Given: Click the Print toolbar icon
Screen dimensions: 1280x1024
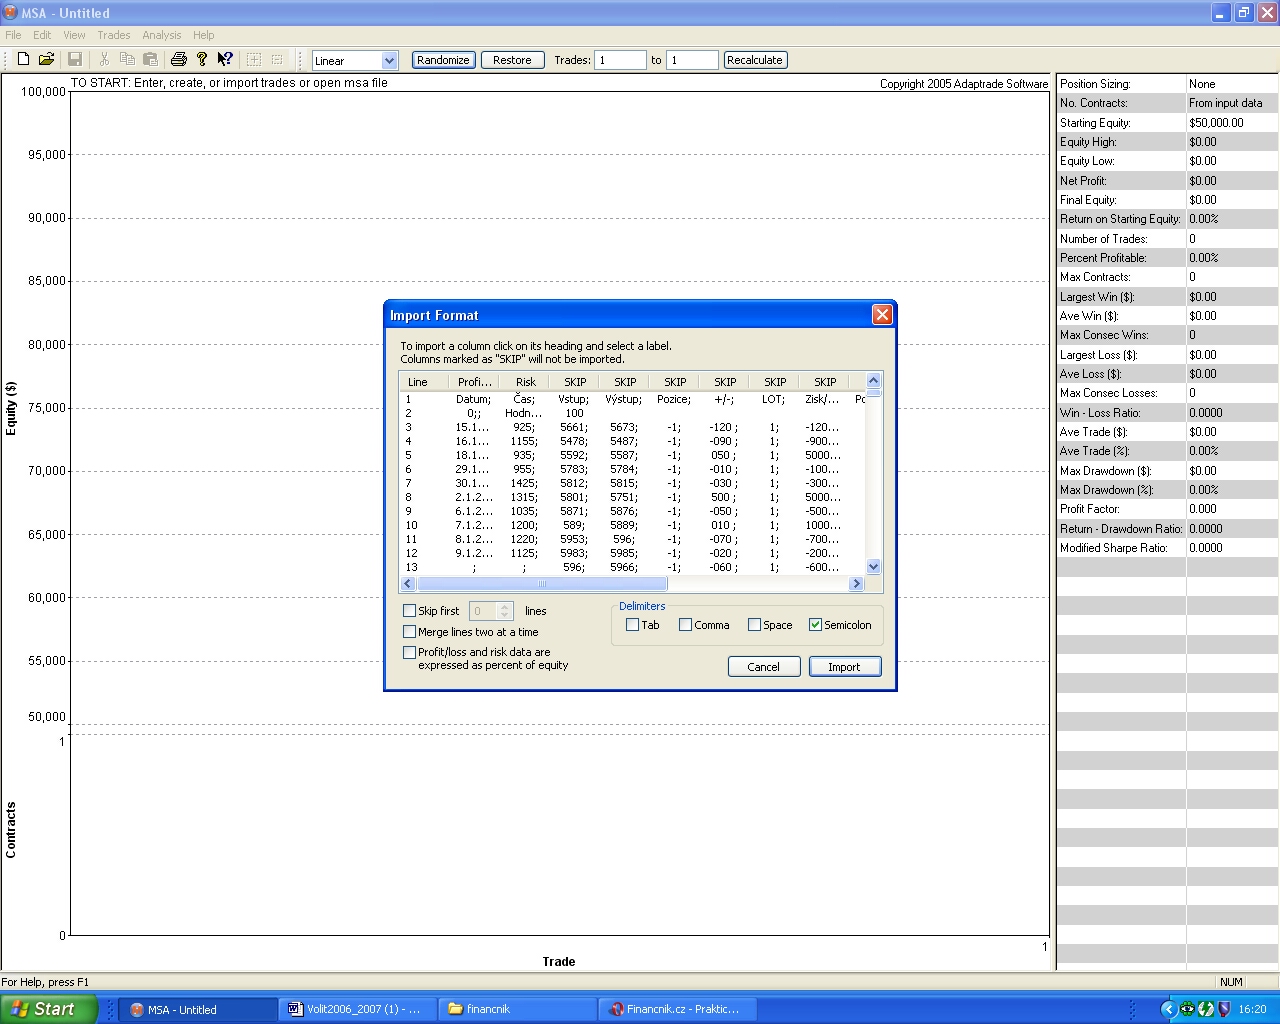Looking at the screenshot, I should pos(179,60).
